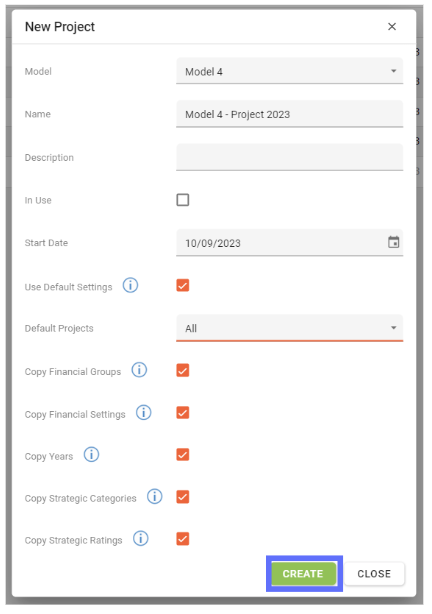Image resolution: width=432 pixels, height=614 pixels.
Task: Enable the In Use checkbox
Action: 183,200
